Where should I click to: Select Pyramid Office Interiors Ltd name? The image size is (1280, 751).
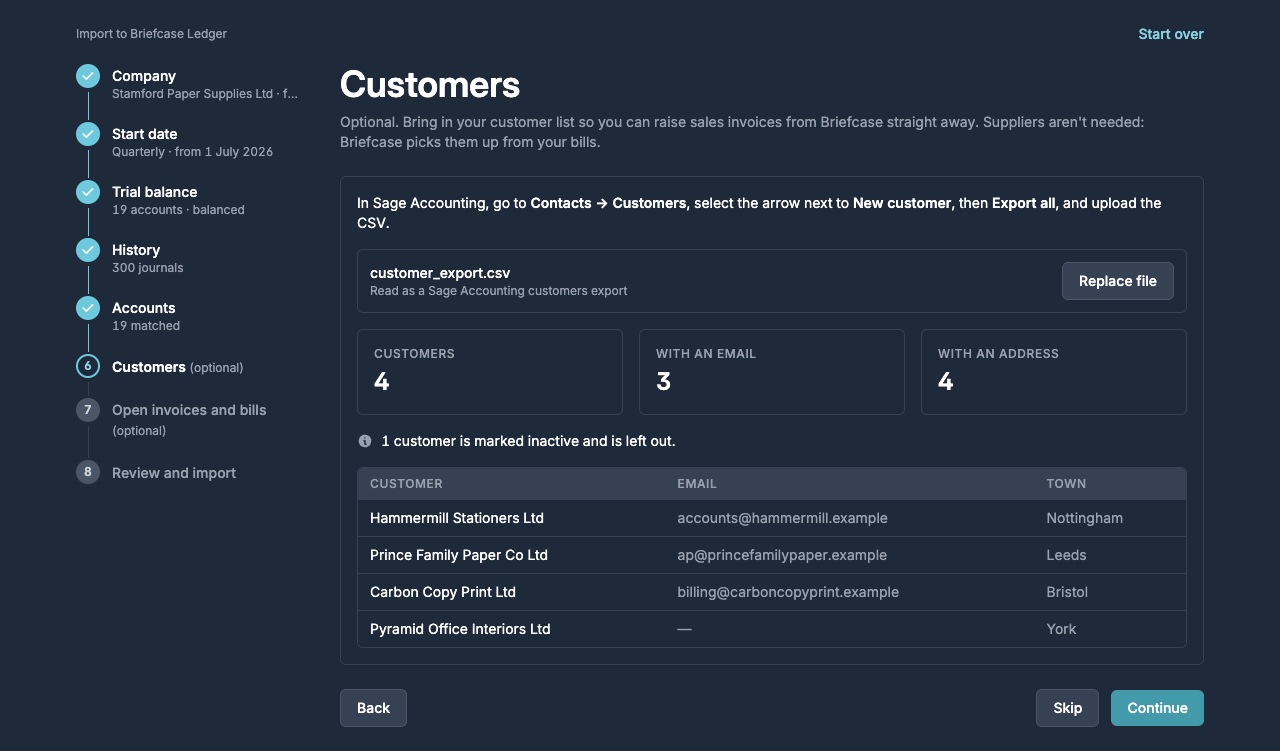(x=460, y=629)
